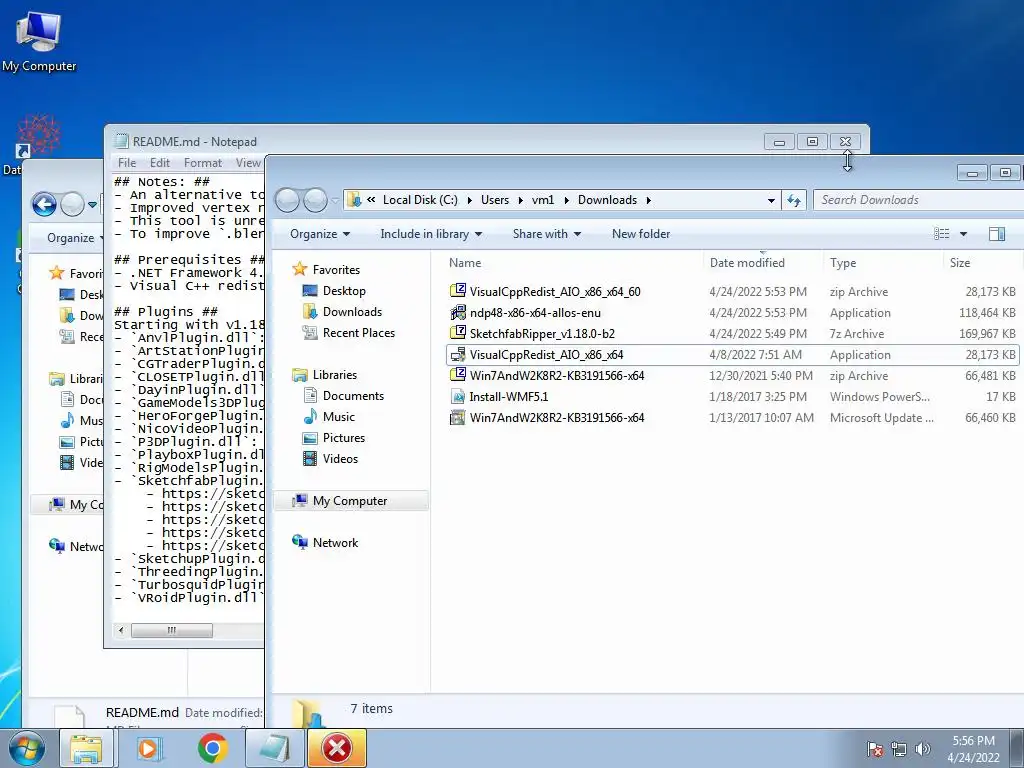The width and height of the screenshot is (1024, 768).
Task: Select Win7AndW2K8R2-KB3191566-x64 Microsoft Update file
Action: tap(556, 417)
